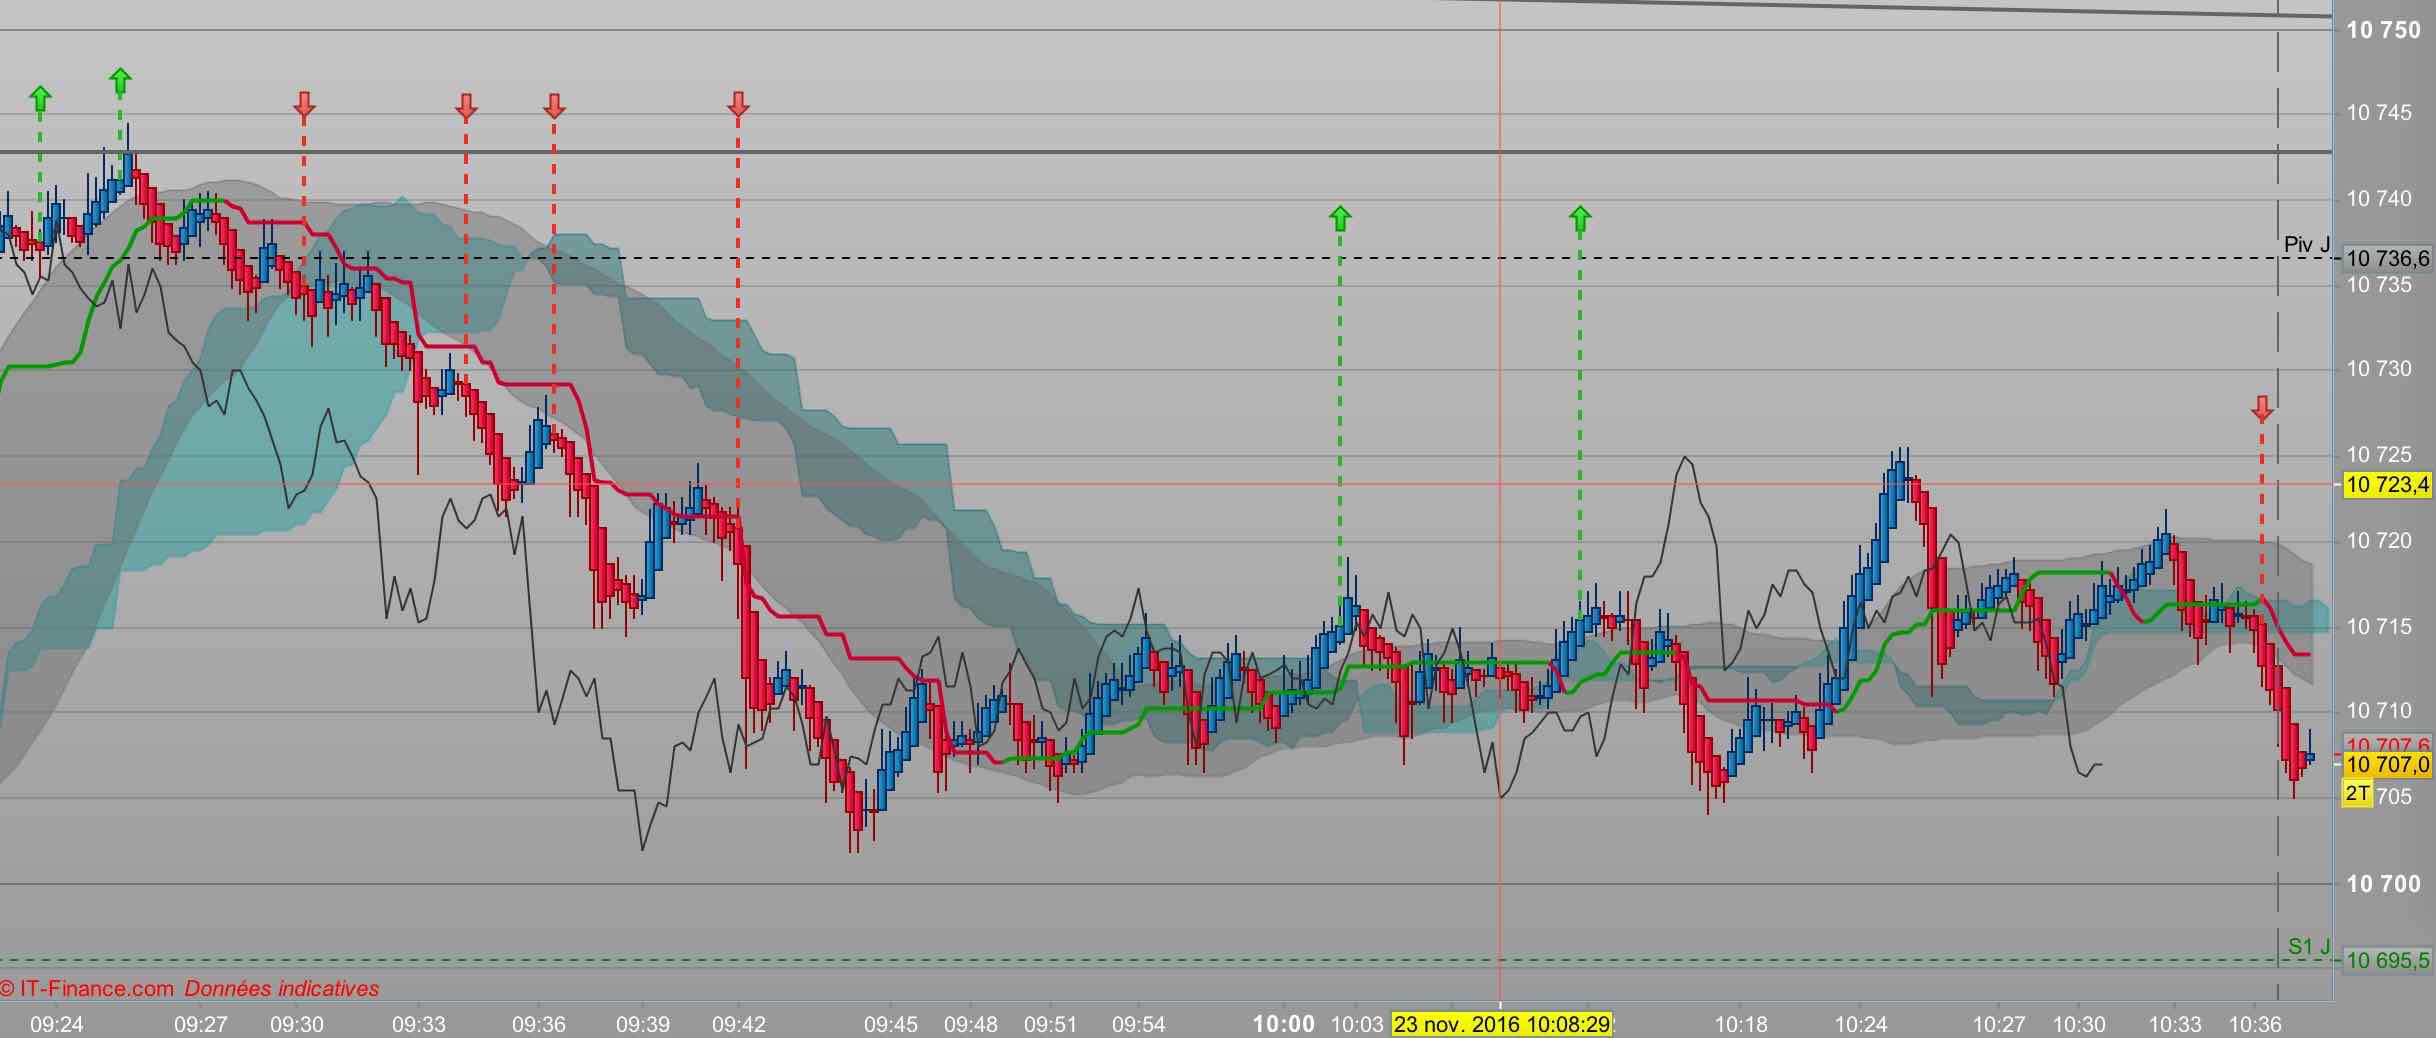The height and width of the screenshot is (1038, 2436).
Task: Click the red down-arrow signal at 09:42
Action: [x=738, y=104]
